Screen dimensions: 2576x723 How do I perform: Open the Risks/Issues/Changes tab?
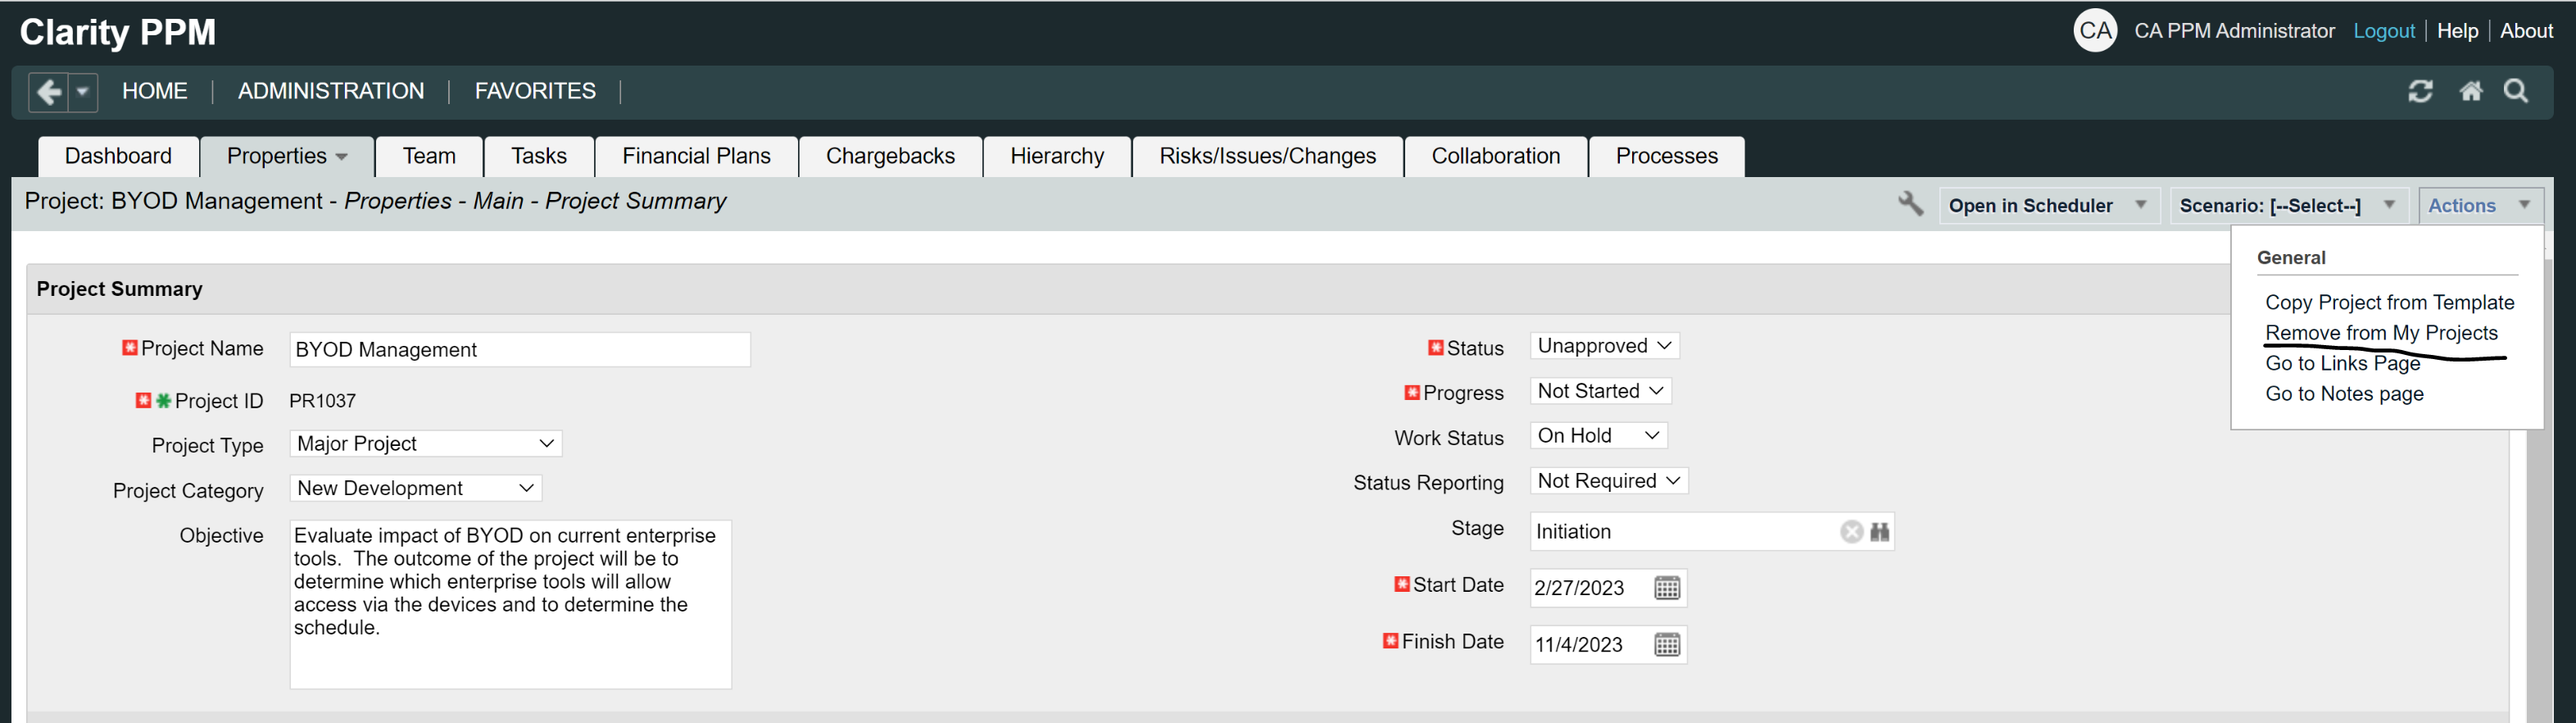point(1267,157)
